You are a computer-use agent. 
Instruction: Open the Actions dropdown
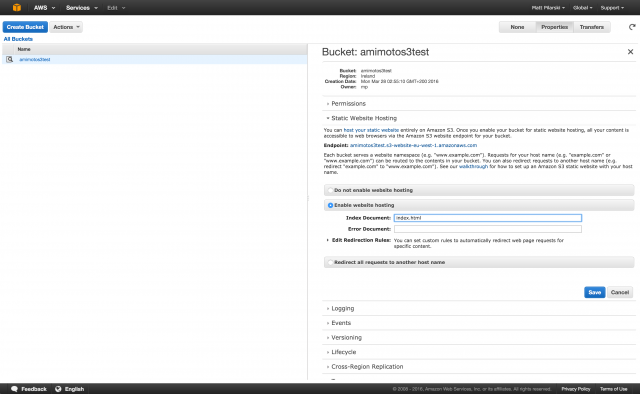coord(66,27)
